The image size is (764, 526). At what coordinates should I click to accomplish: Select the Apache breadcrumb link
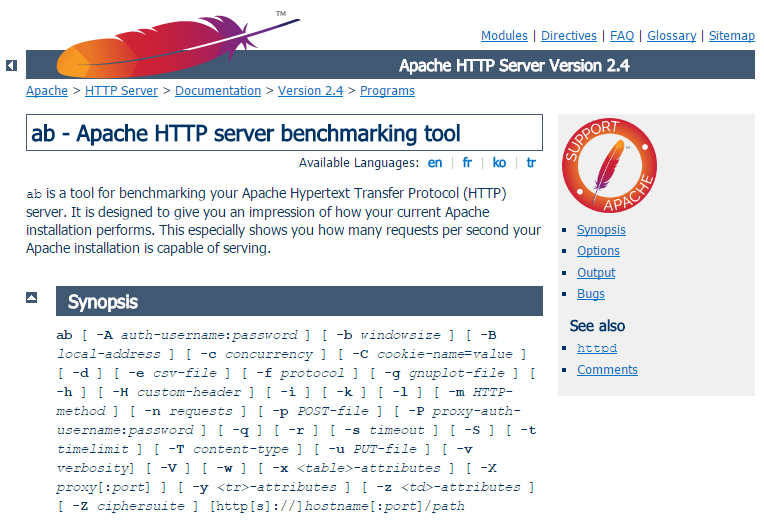coord(47,91)
